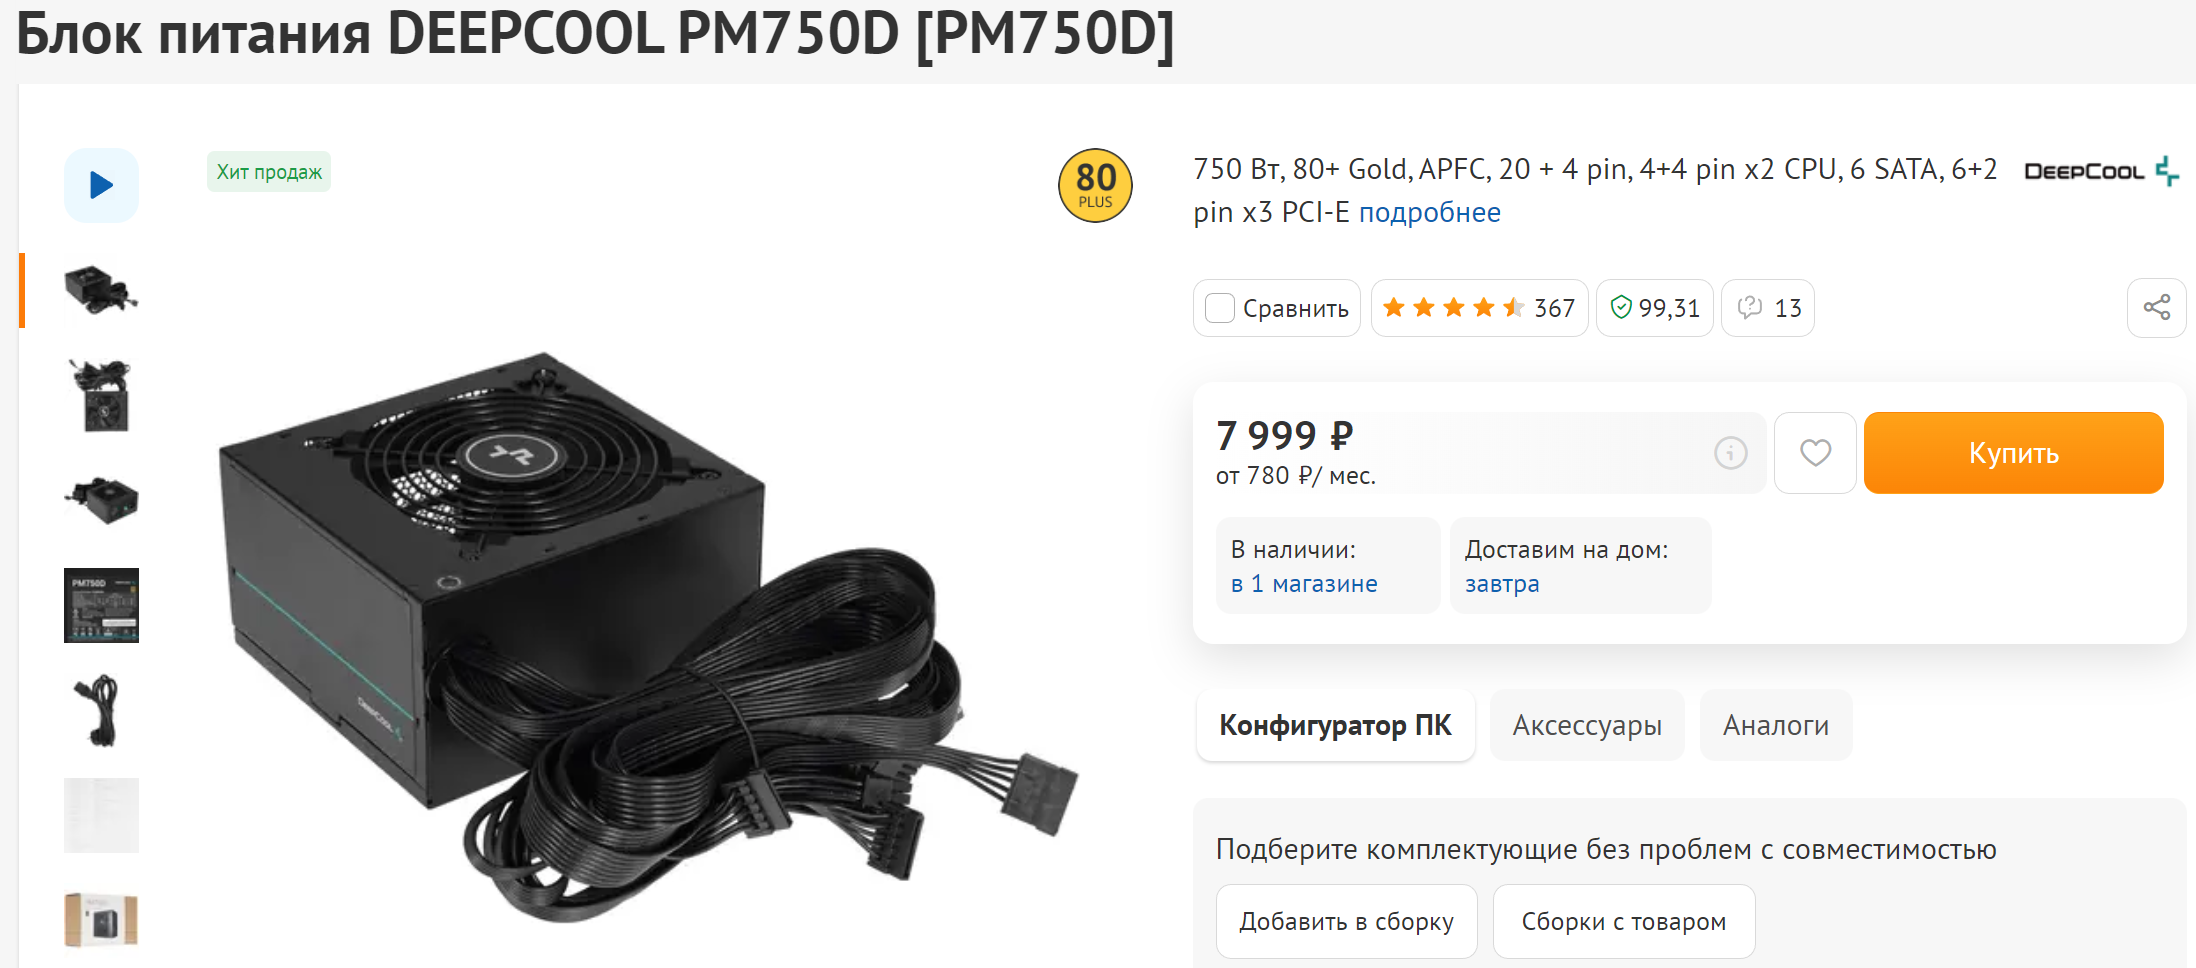Switch to the Аксессуары tab
This screenshot has height=968, width=2196.
coord(1587,725)
